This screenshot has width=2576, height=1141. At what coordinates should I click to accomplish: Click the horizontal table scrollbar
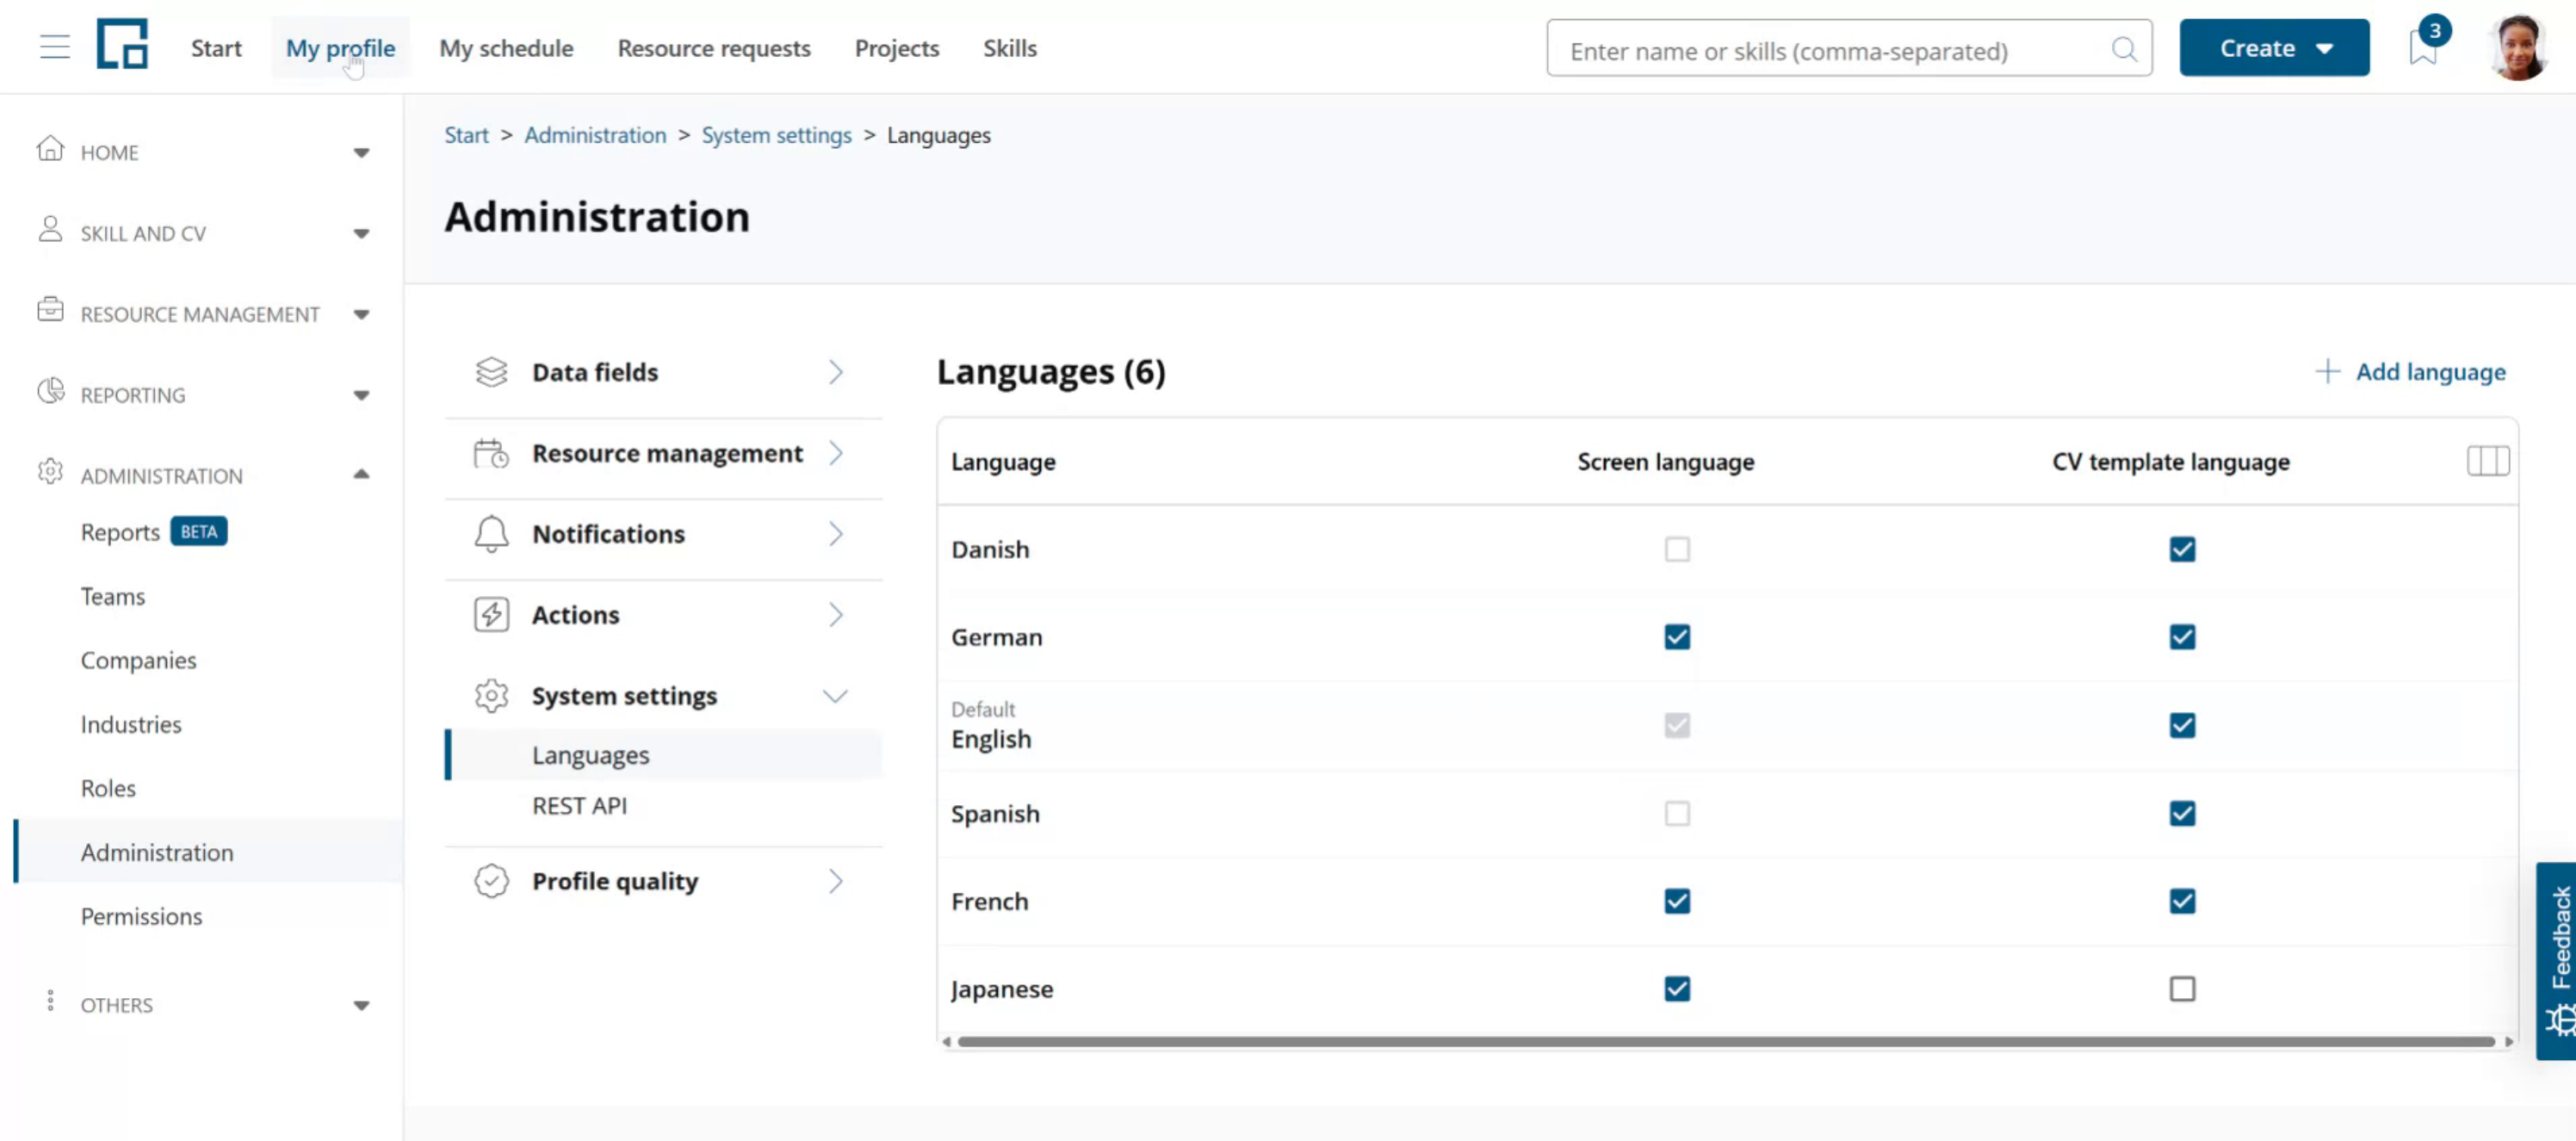click(1726, 1041)
